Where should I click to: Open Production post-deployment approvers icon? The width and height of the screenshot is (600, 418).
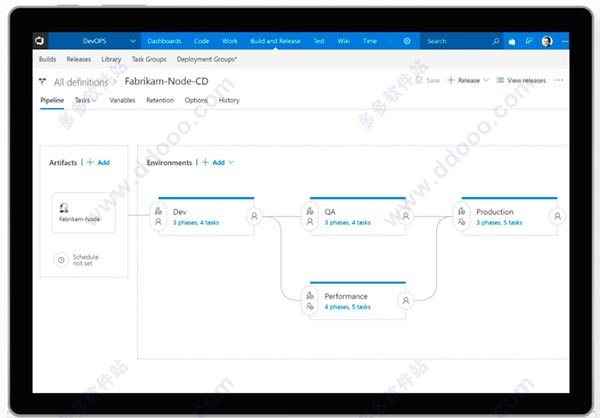point(558,216)
